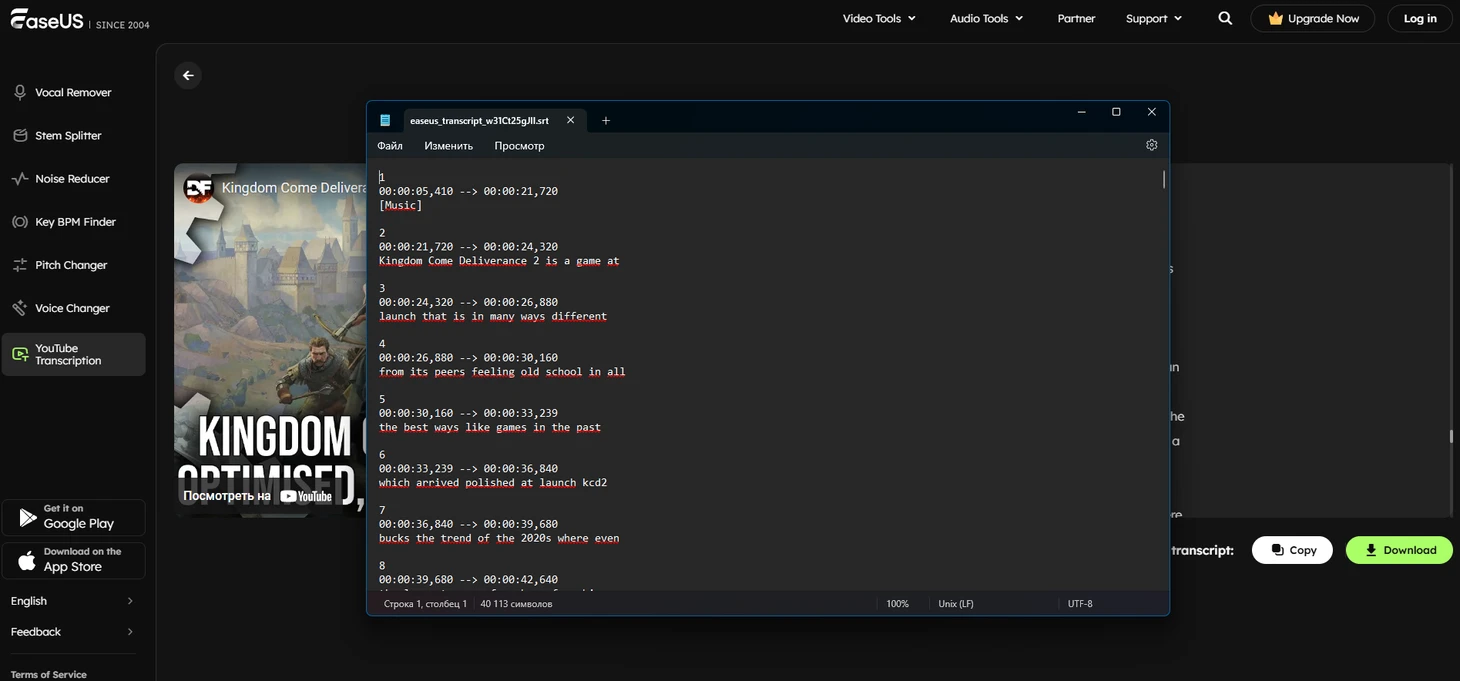Image resolution: width=1460 pixels, height=681 pixels.
Task: Click timestamp 00:00:36,840 --> 00:00:39,680
Action: [468, 524]
